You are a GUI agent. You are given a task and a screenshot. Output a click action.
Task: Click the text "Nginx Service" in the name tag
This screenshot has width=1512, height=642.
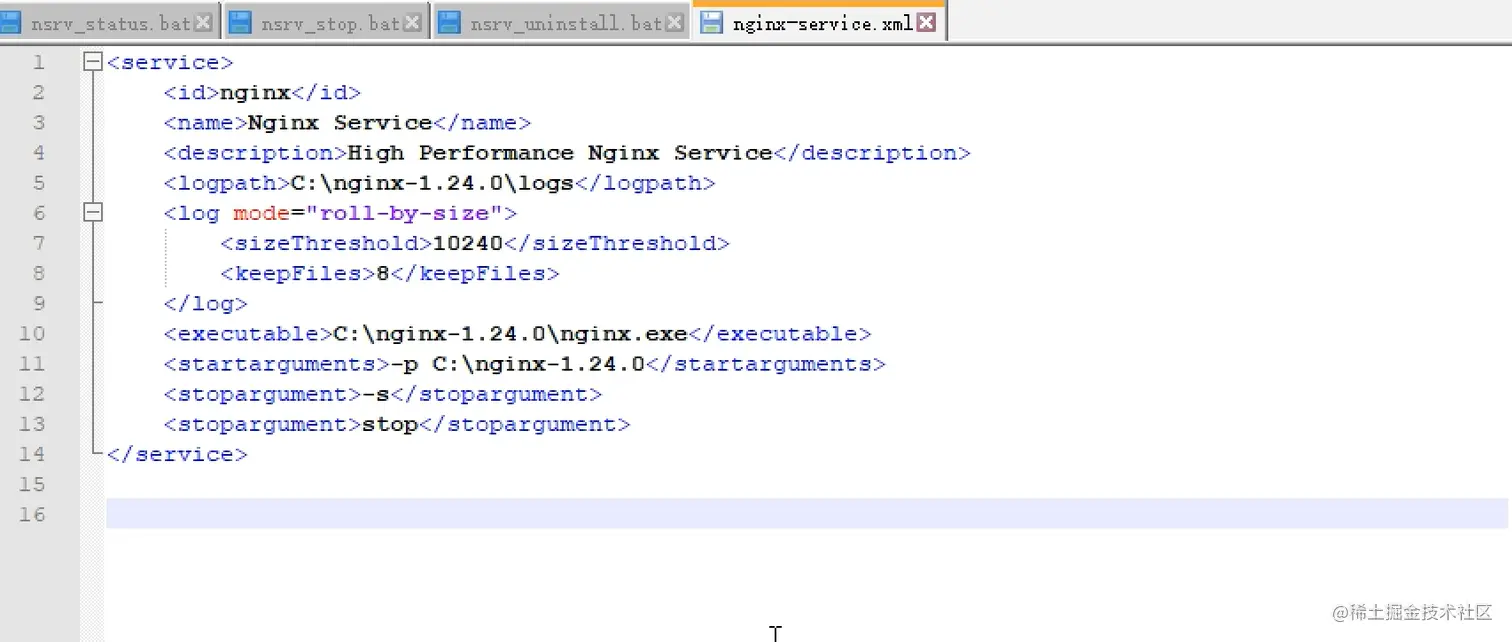[x=340, y=123]
